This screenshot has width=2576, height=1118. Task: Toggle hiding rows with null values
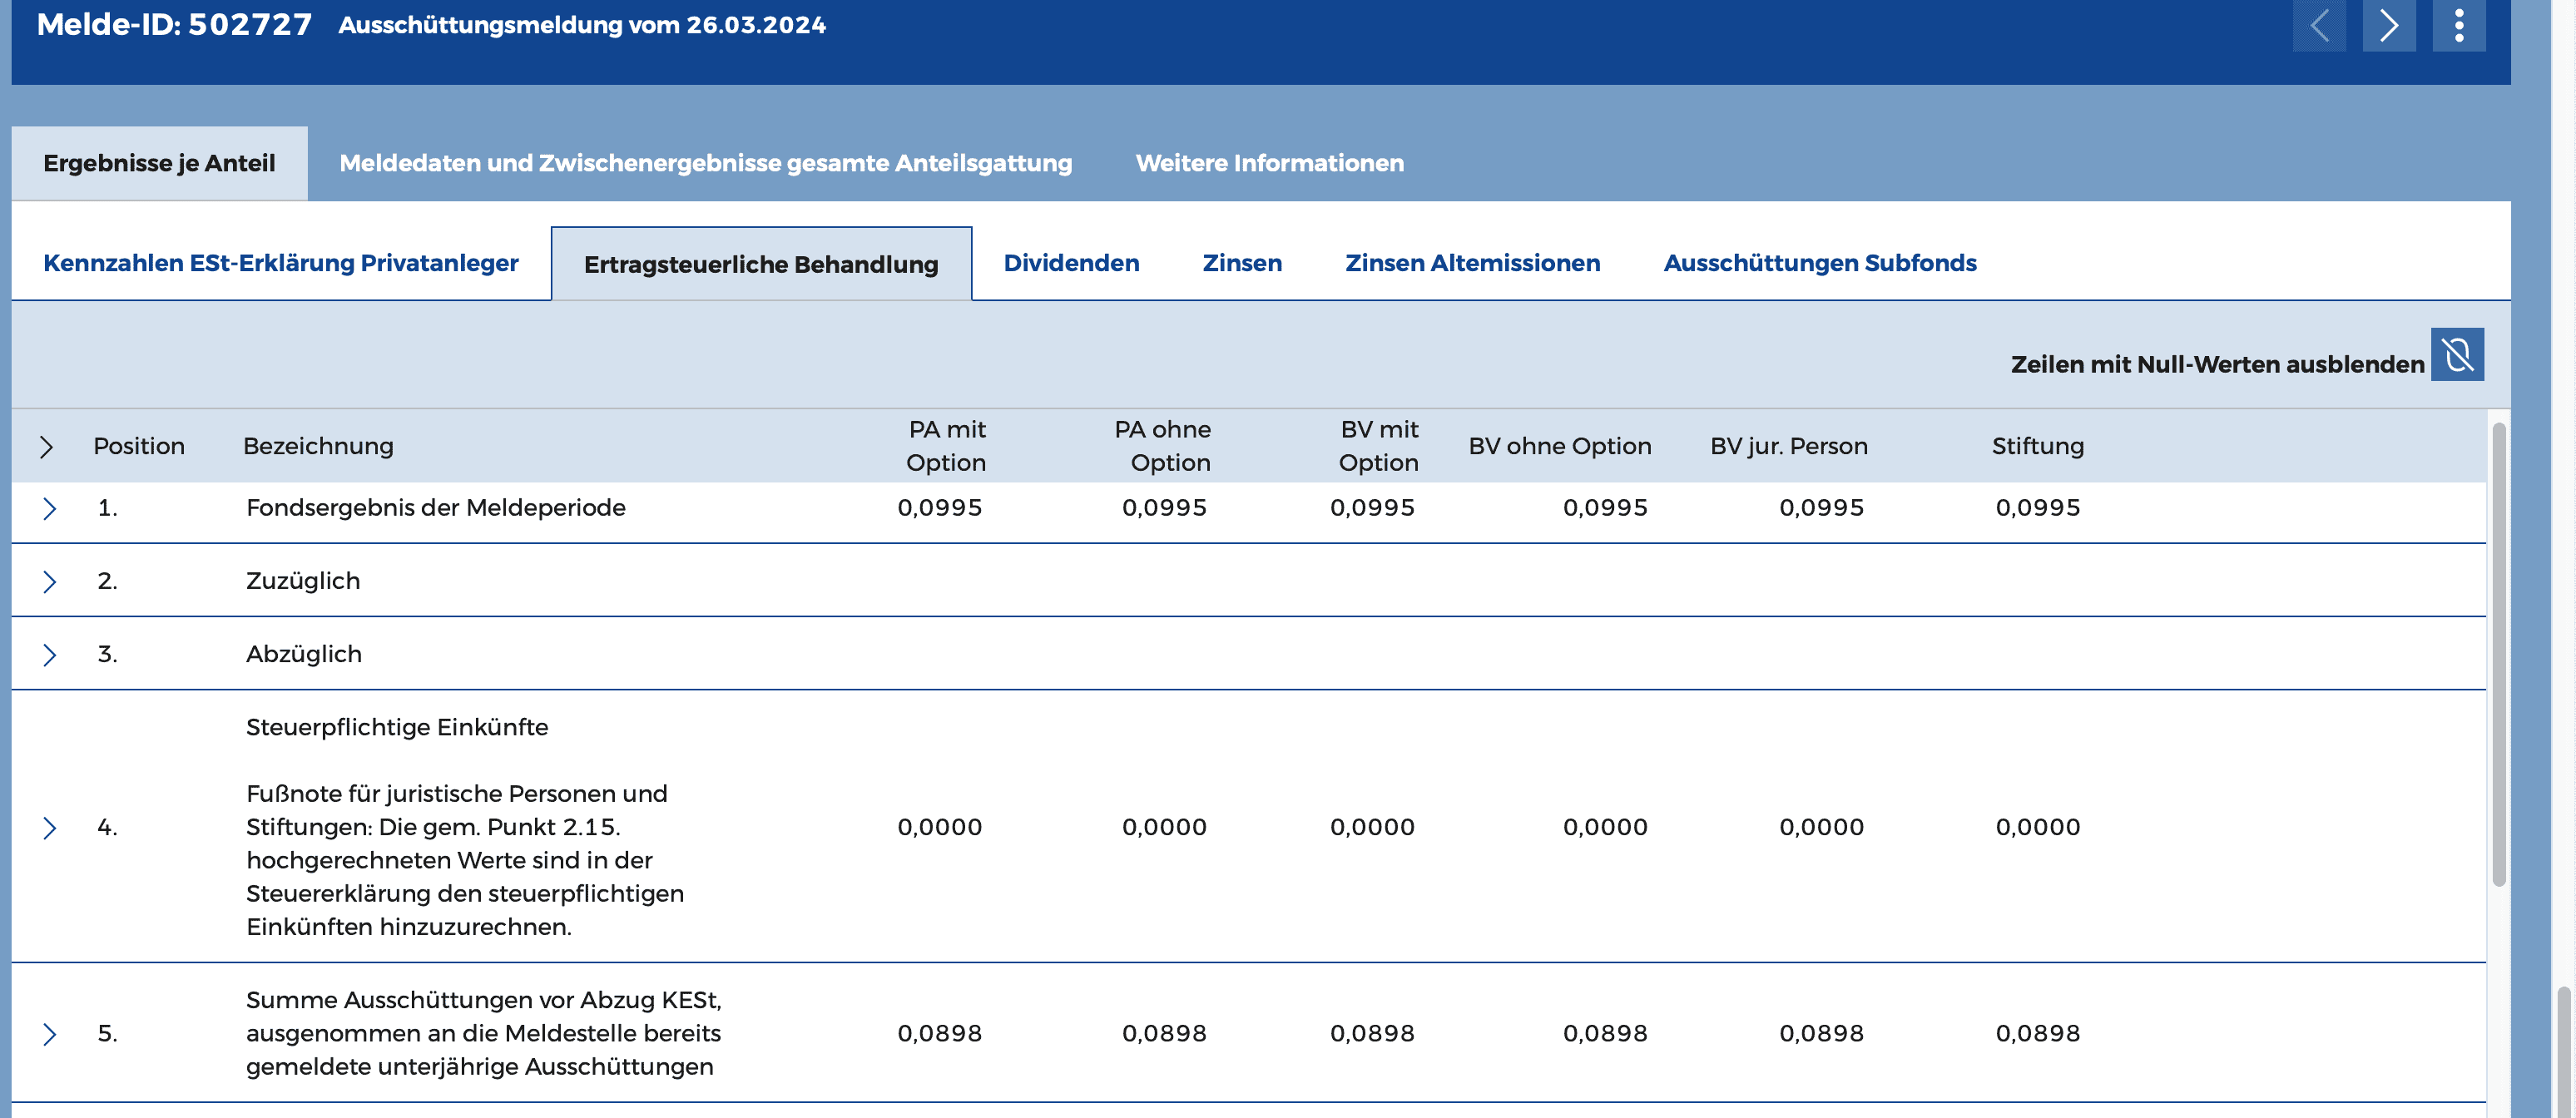(x=2457, y=355)
